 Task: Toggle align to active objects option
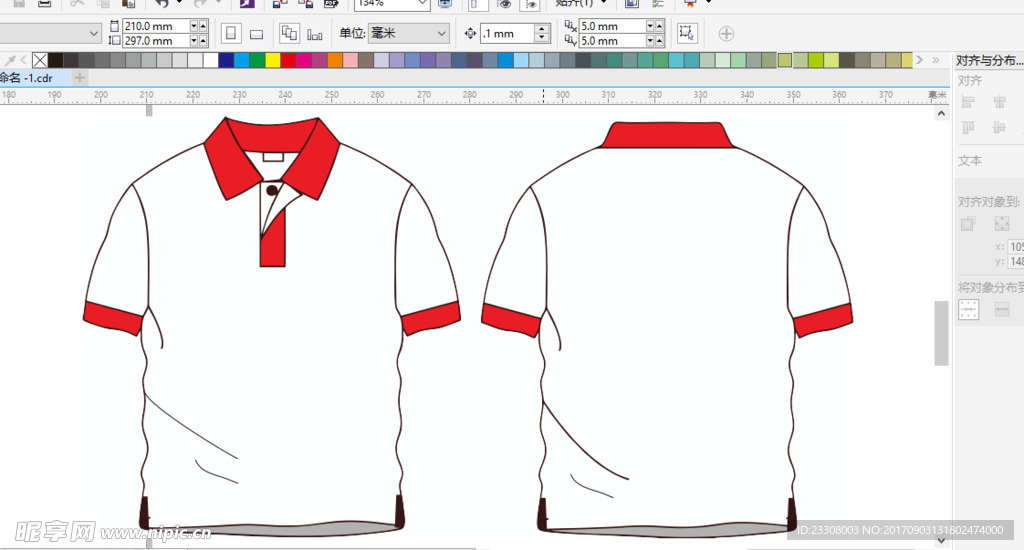point(968,225)
